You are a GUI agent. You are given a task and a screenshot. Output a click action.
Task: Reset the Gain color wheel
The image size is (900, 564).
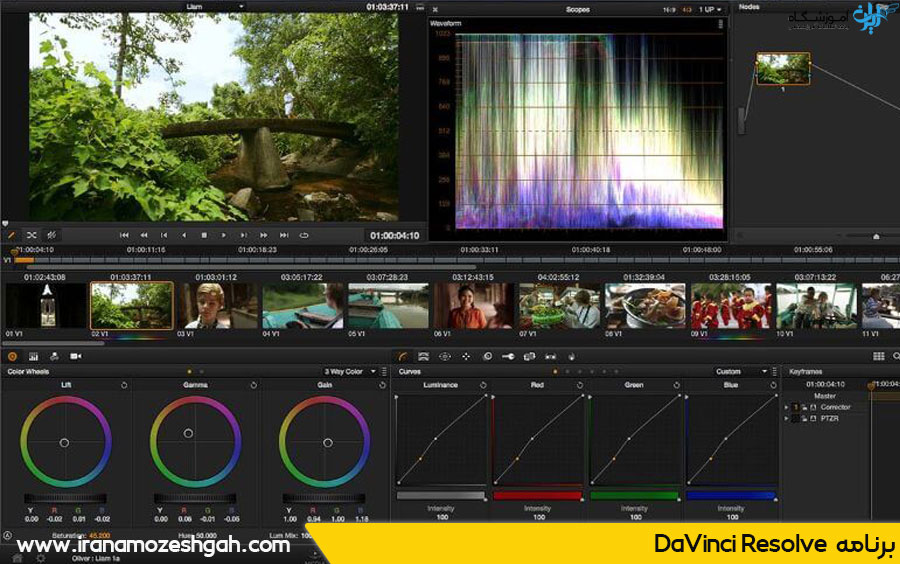pos(382,385)
